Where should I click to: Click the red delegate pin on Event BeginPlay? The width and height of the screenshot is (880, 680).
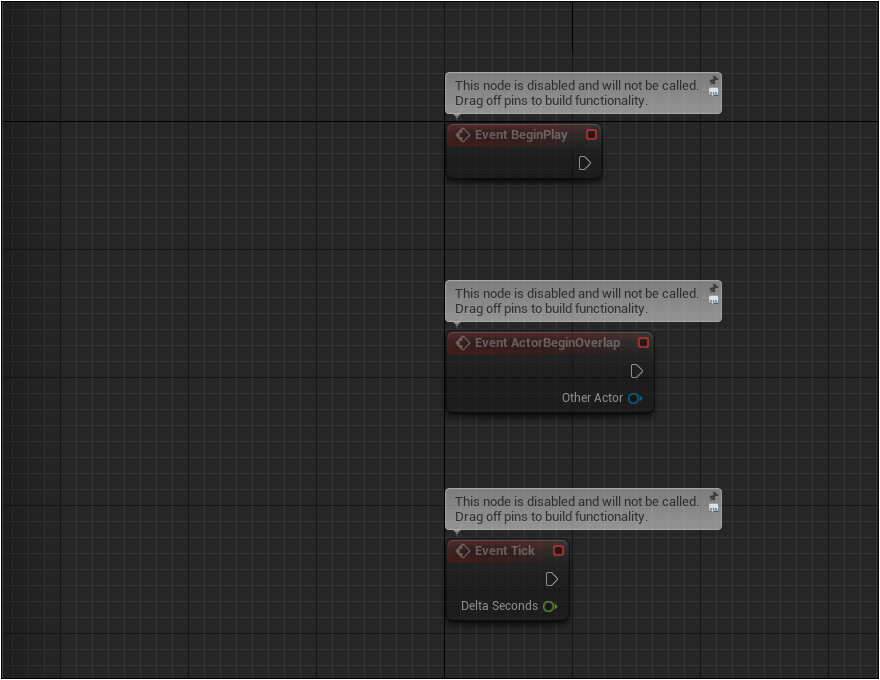pos(591,135)
